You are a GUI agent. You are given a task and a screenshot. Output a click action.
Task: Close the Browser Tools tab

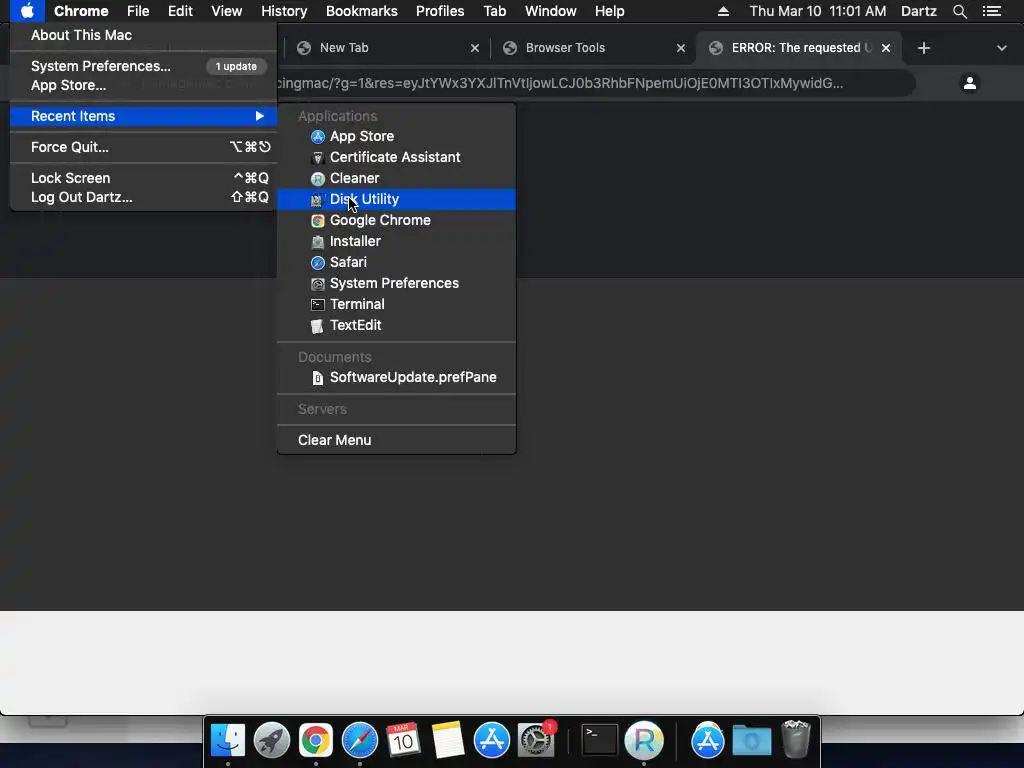pyautogui.click(x=680, y=48)
